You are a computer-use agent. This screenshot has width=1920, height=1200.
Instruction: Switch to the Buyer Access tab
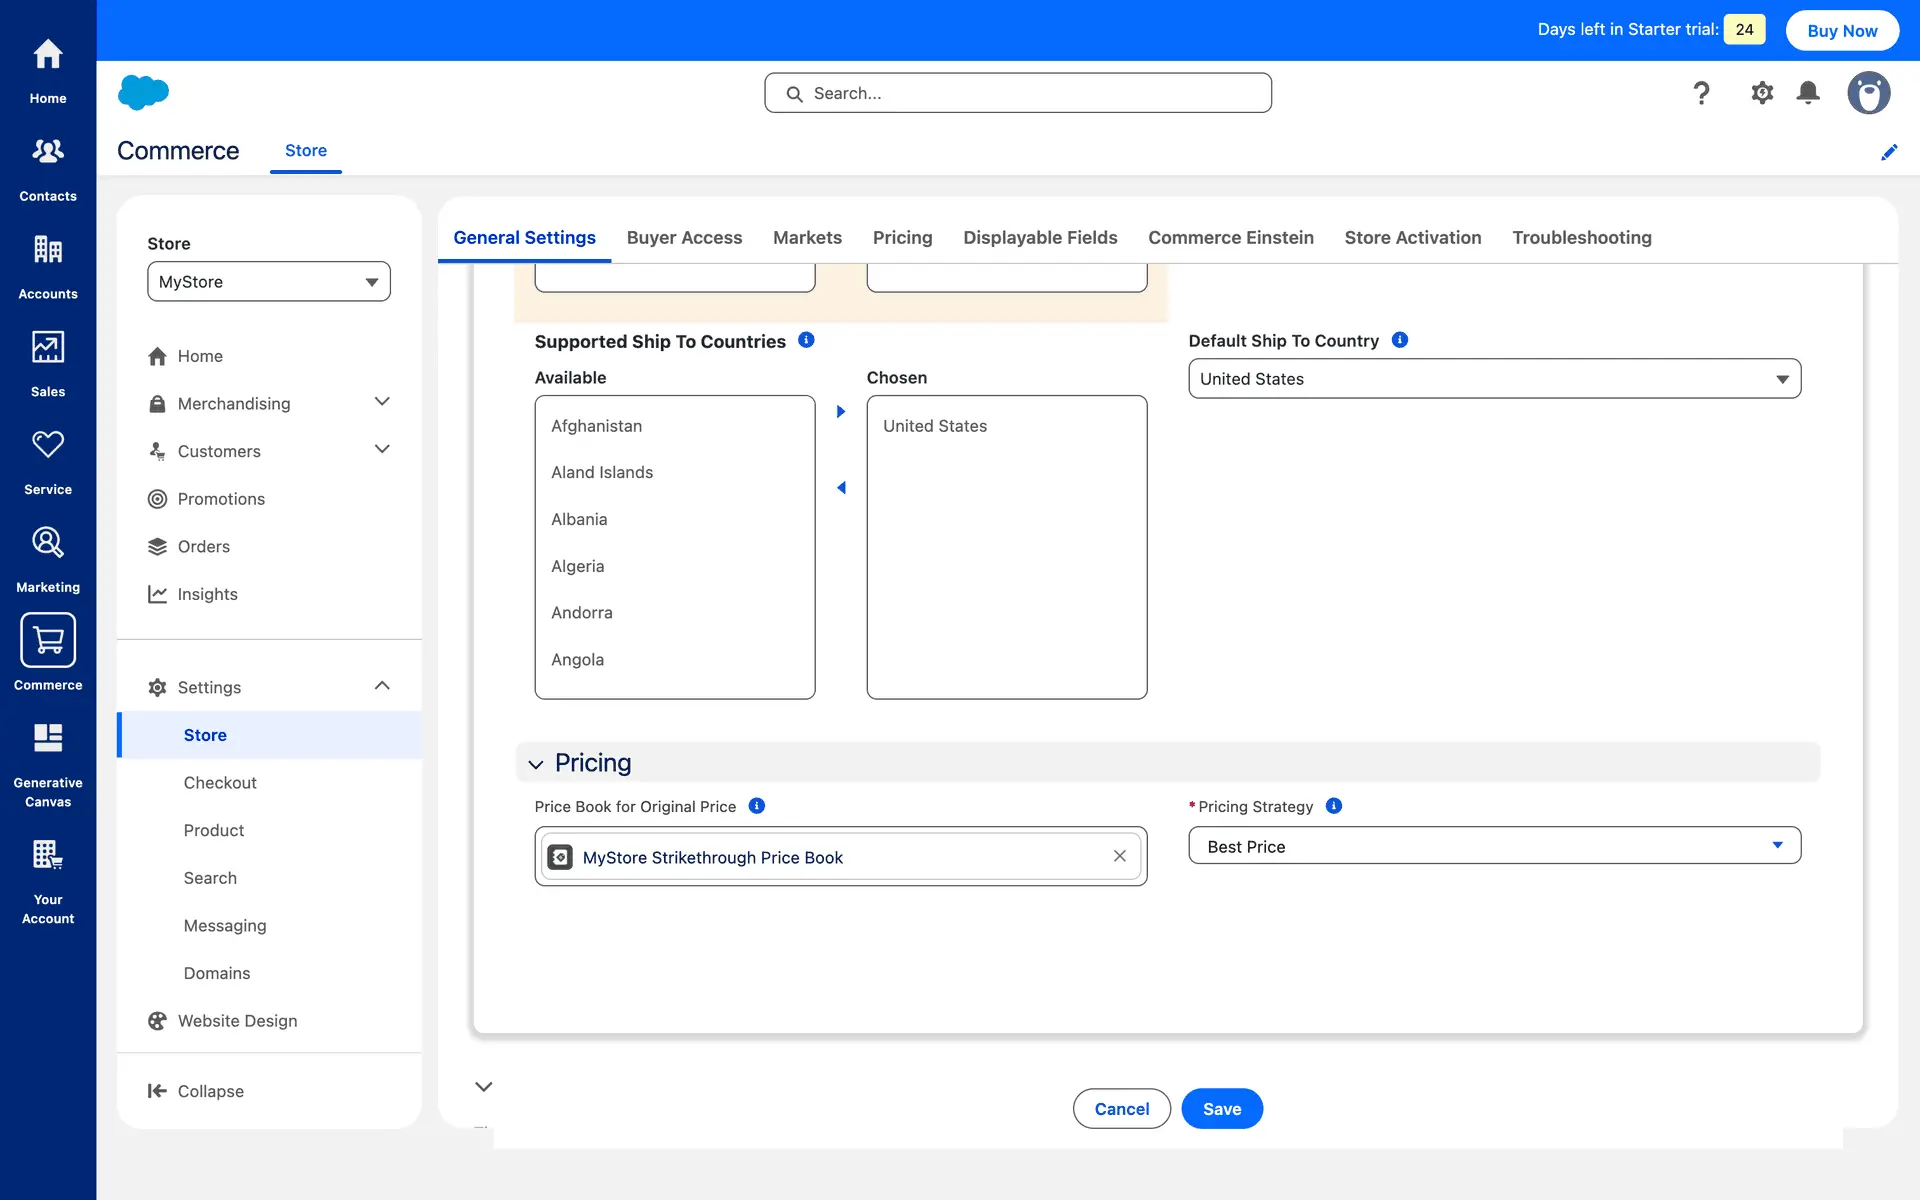tap(684, 238)
